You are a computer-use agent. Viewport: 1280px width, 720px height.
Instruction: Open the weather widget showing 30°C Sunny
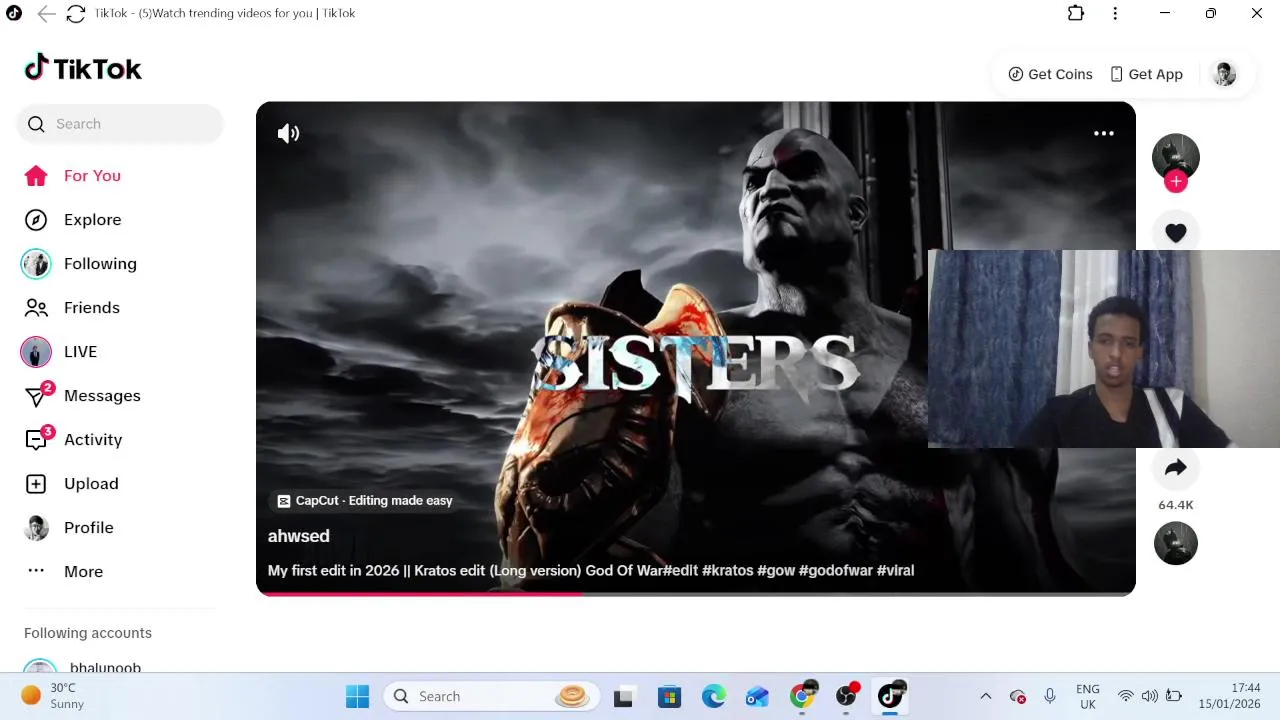click(55, 696)
